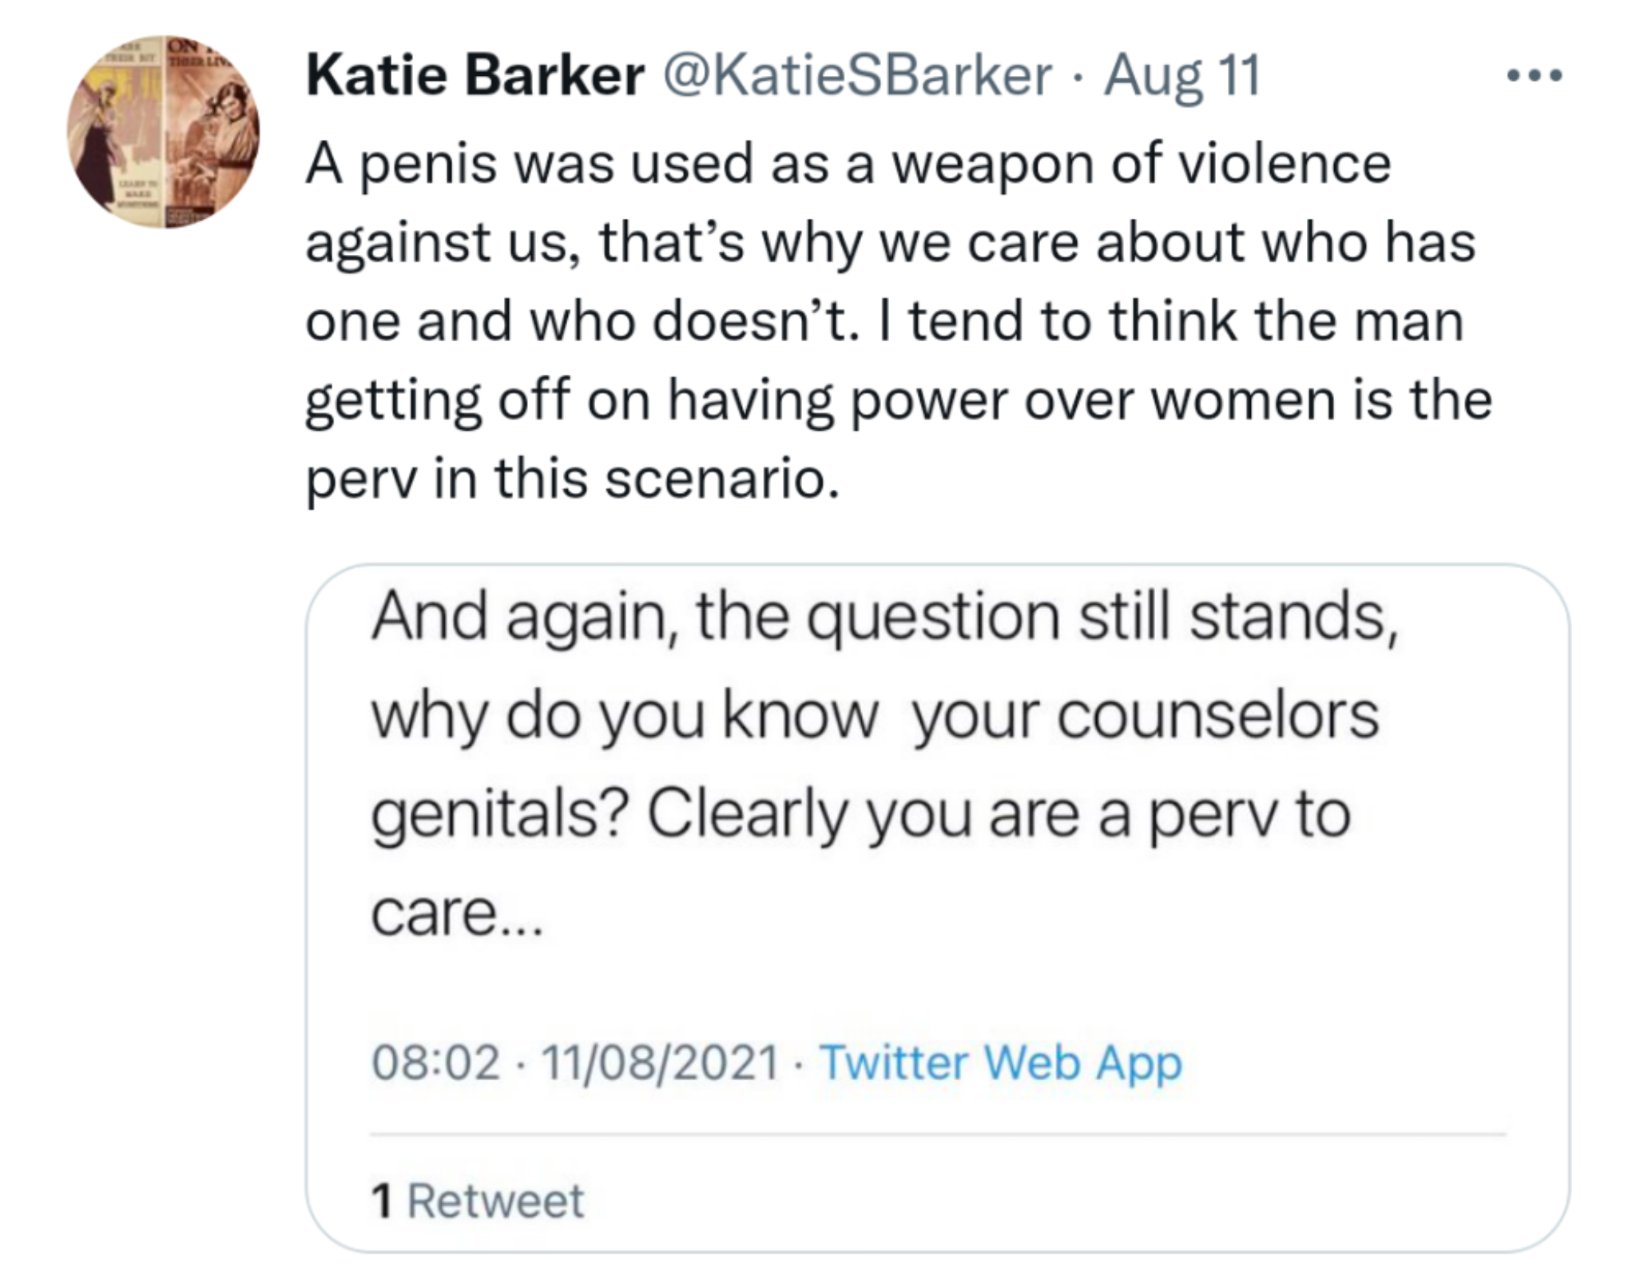The width and height of the screenshot is (1636, 1268).
Task: Click the line 'getting off on having power over women'
Action: pyautogui.click(x=897, y=400)
